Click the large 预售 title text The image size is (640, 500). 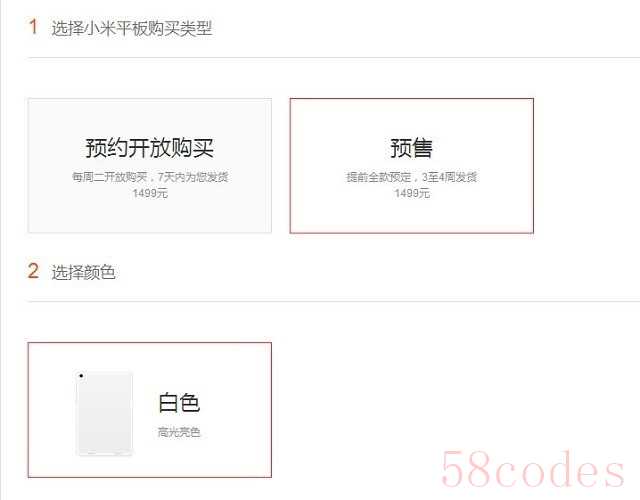pos(411,148)
